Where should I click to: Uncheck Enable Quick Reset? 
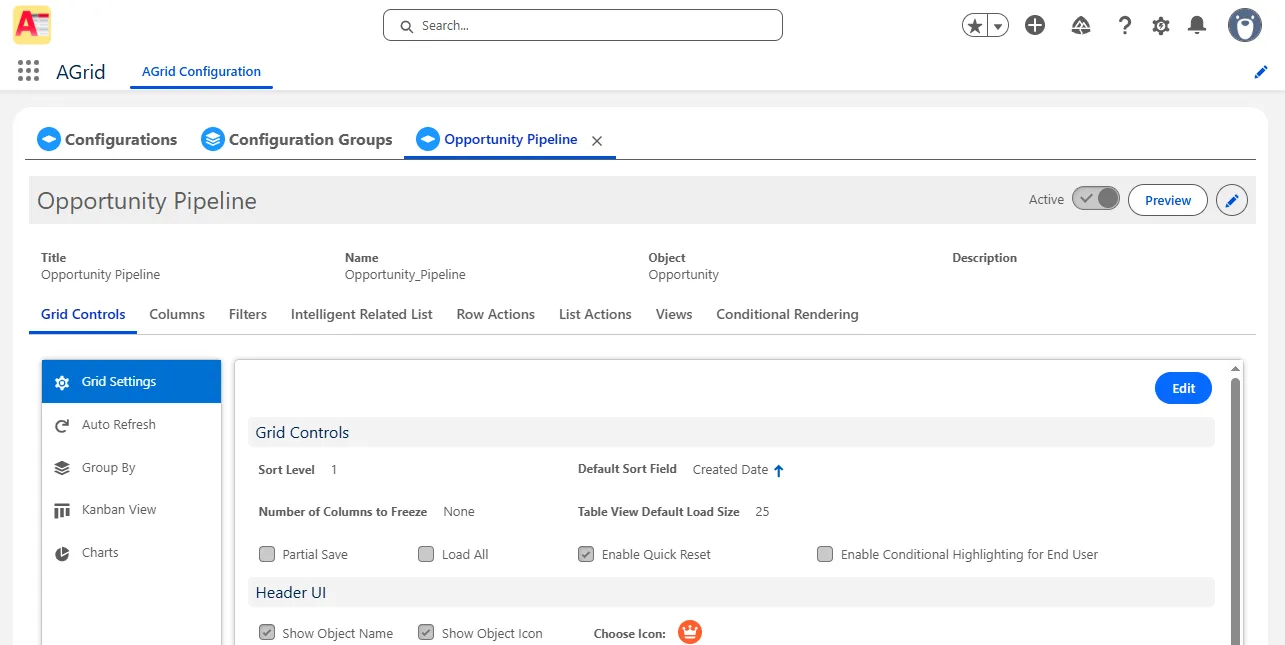tap(586, 554)
